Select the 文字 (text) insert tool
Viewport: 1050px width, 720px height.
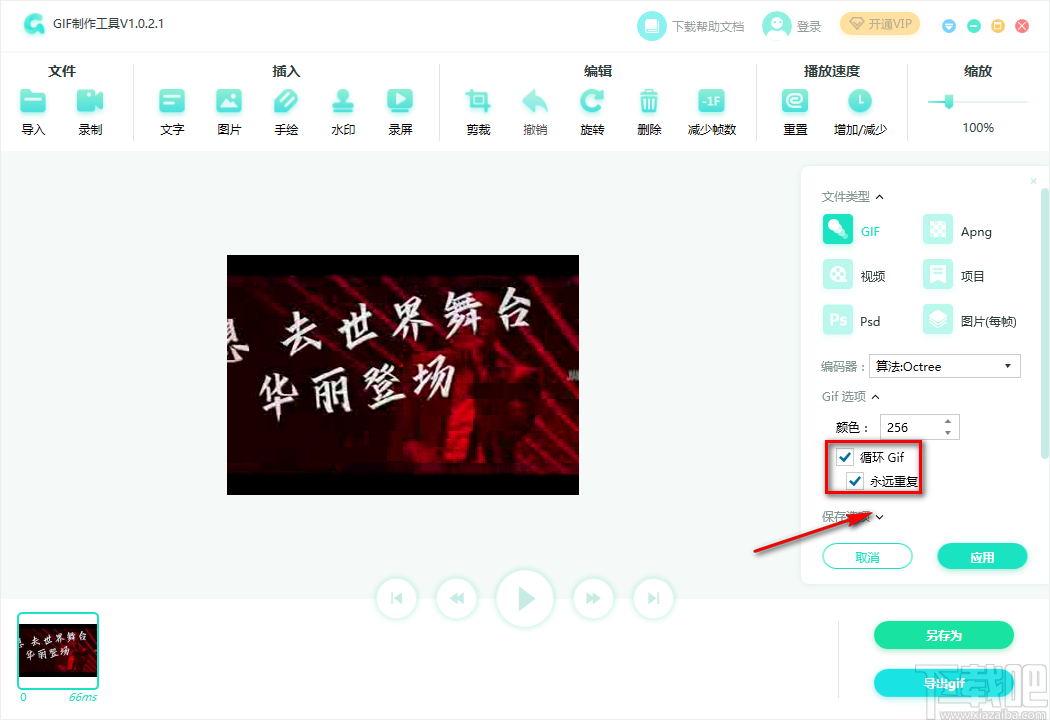(x=171, y=105)
